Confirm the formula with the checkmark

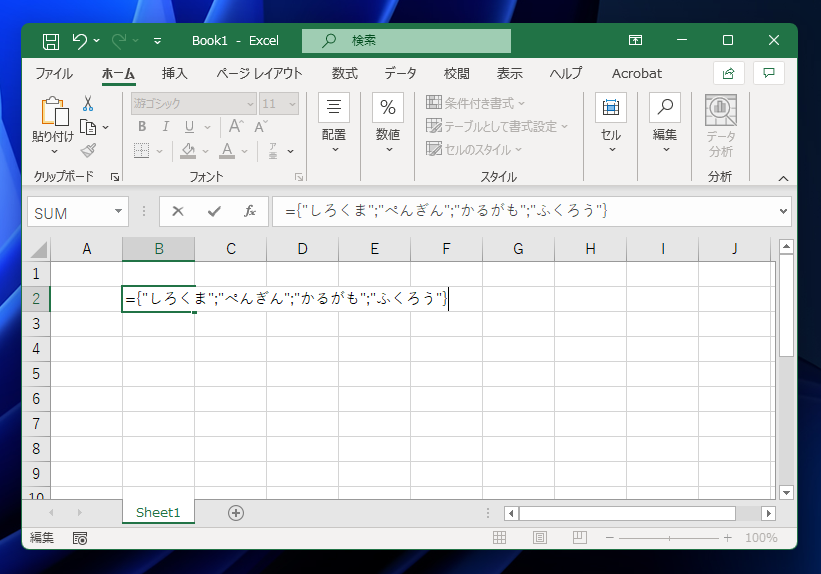[x=214, y=211]
